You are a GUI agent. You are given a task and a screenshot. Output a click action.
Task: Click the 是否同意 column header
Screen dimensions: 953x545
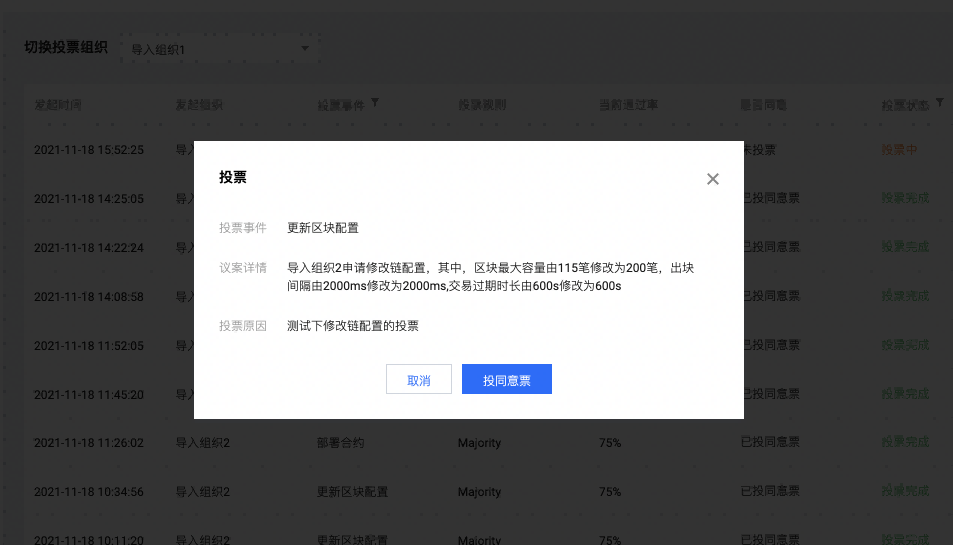coord(764,104)
